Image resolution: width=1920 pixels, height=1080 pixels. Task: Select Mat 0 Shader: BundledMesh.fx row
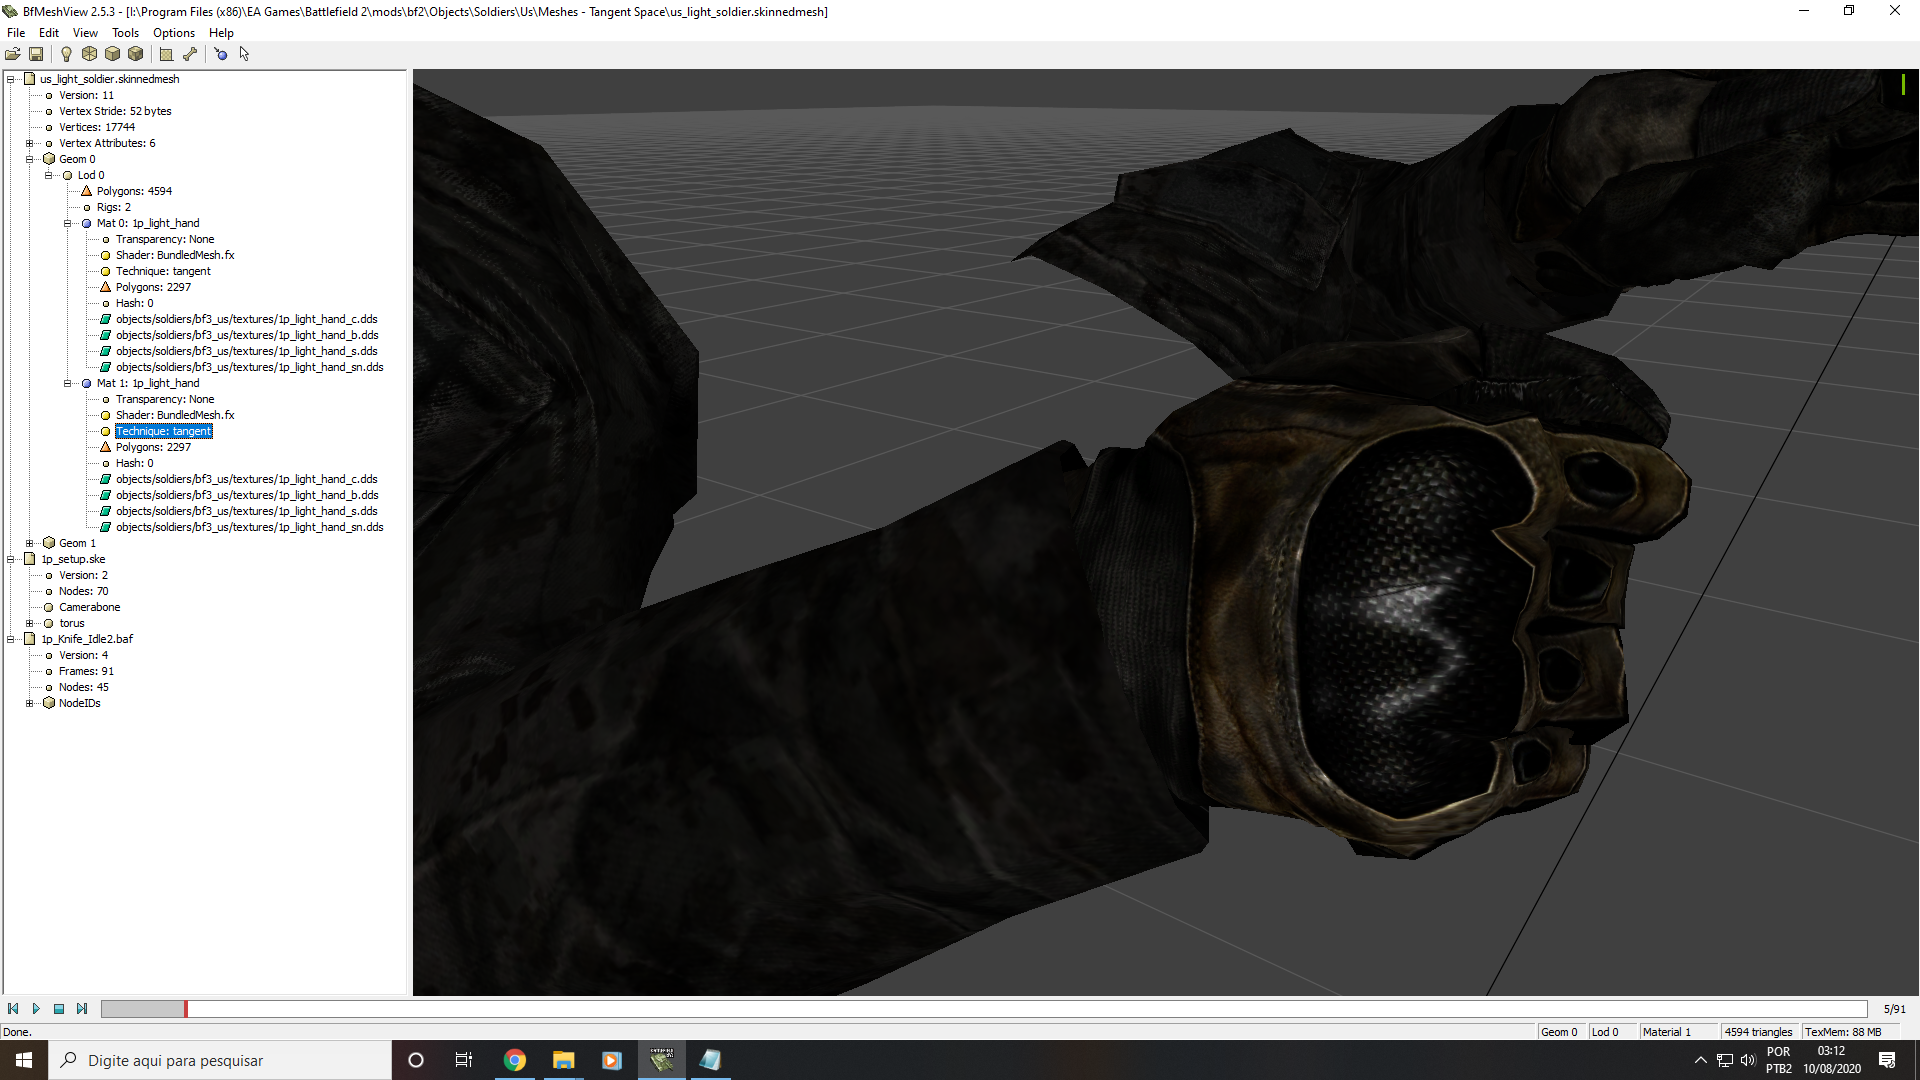click(175, 255)
